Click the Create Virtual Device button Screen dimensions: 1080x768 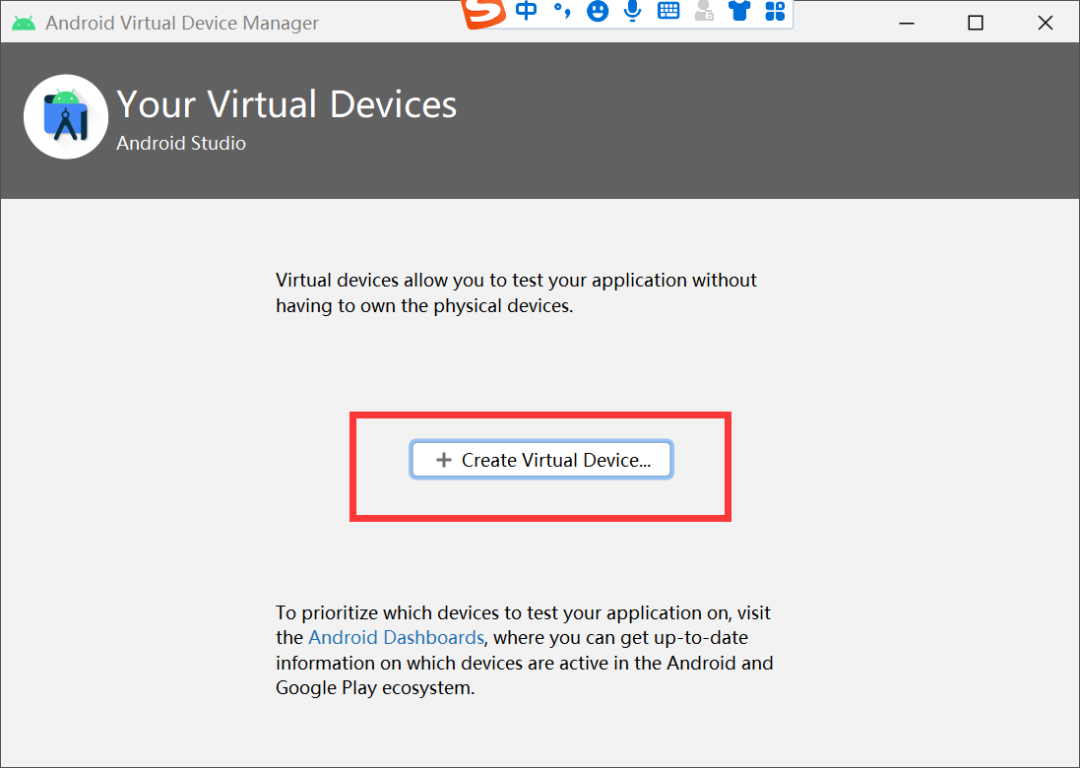click(x=541, y=459)
